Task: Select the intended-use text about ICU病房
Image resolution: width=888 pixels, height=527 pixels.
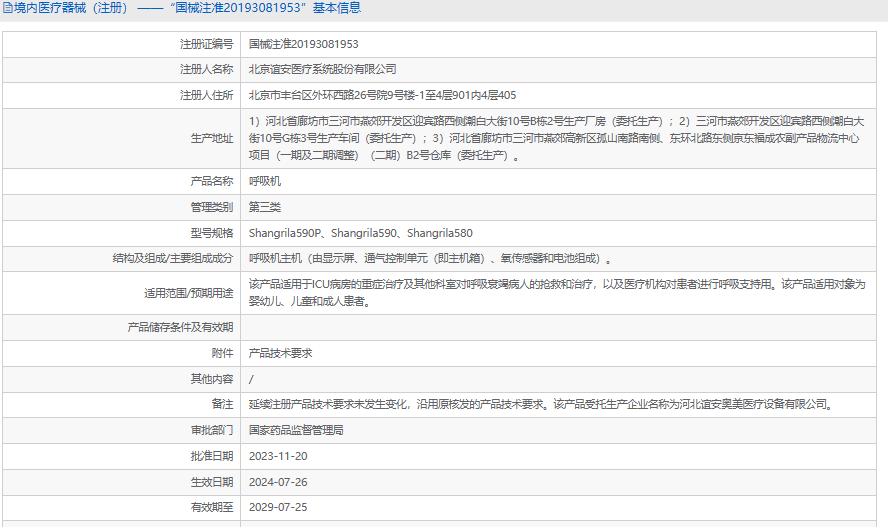Action: (x=557, y=293)
